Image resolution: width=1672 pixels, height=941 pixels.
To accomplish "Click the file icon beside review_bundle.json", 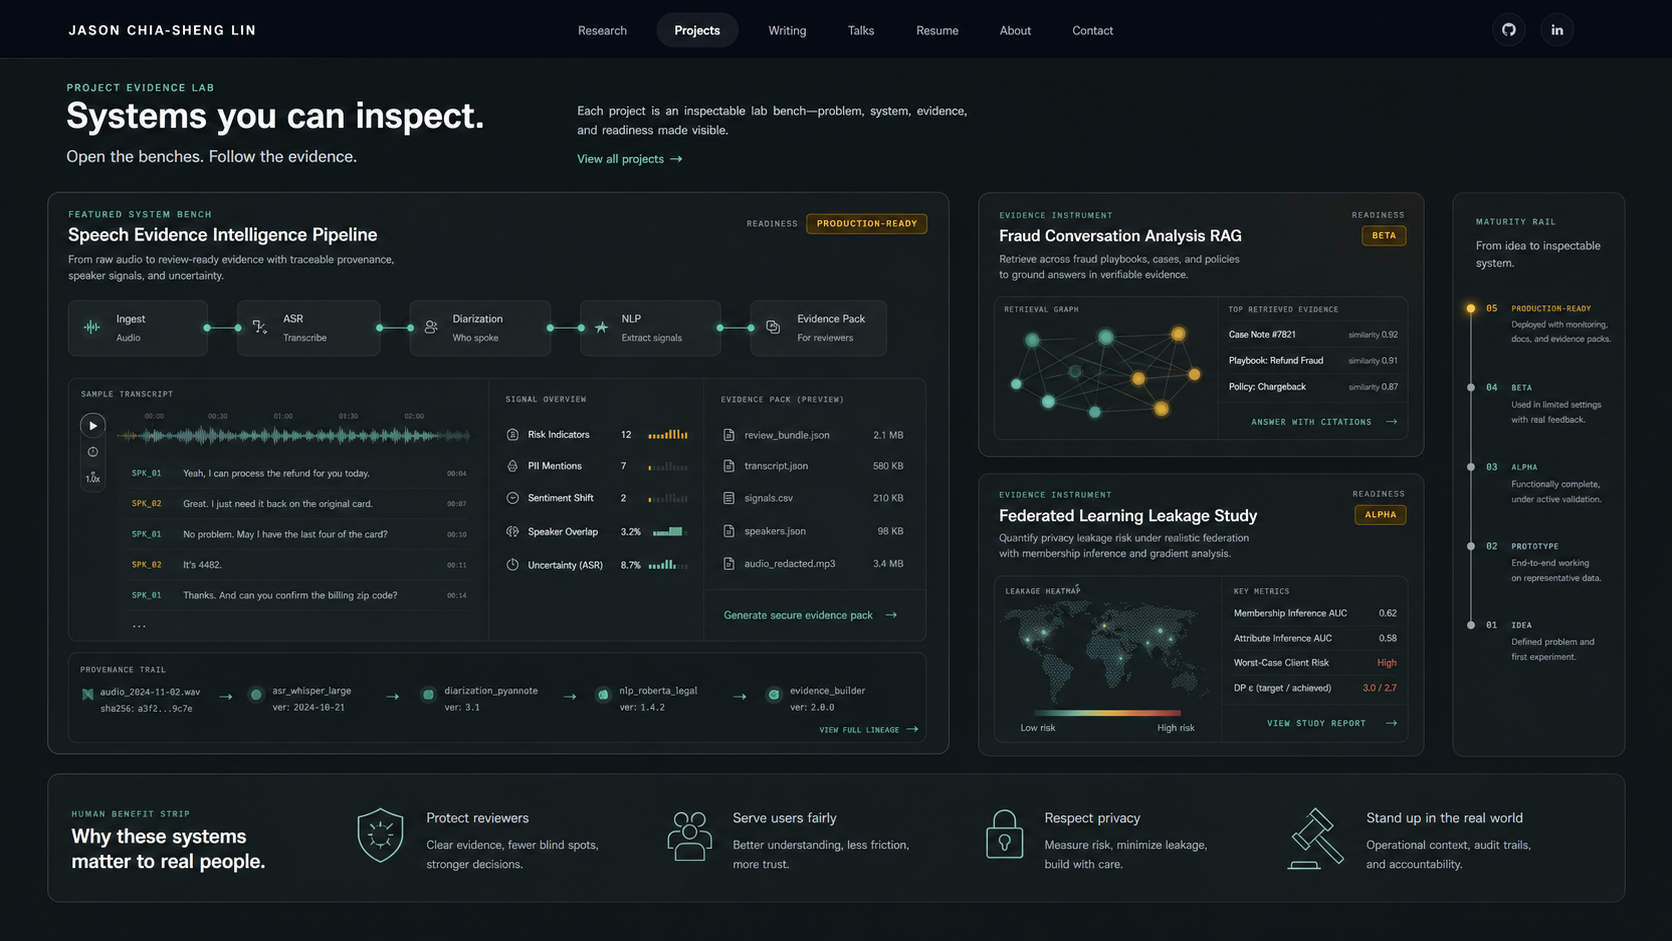I will 729,435.
